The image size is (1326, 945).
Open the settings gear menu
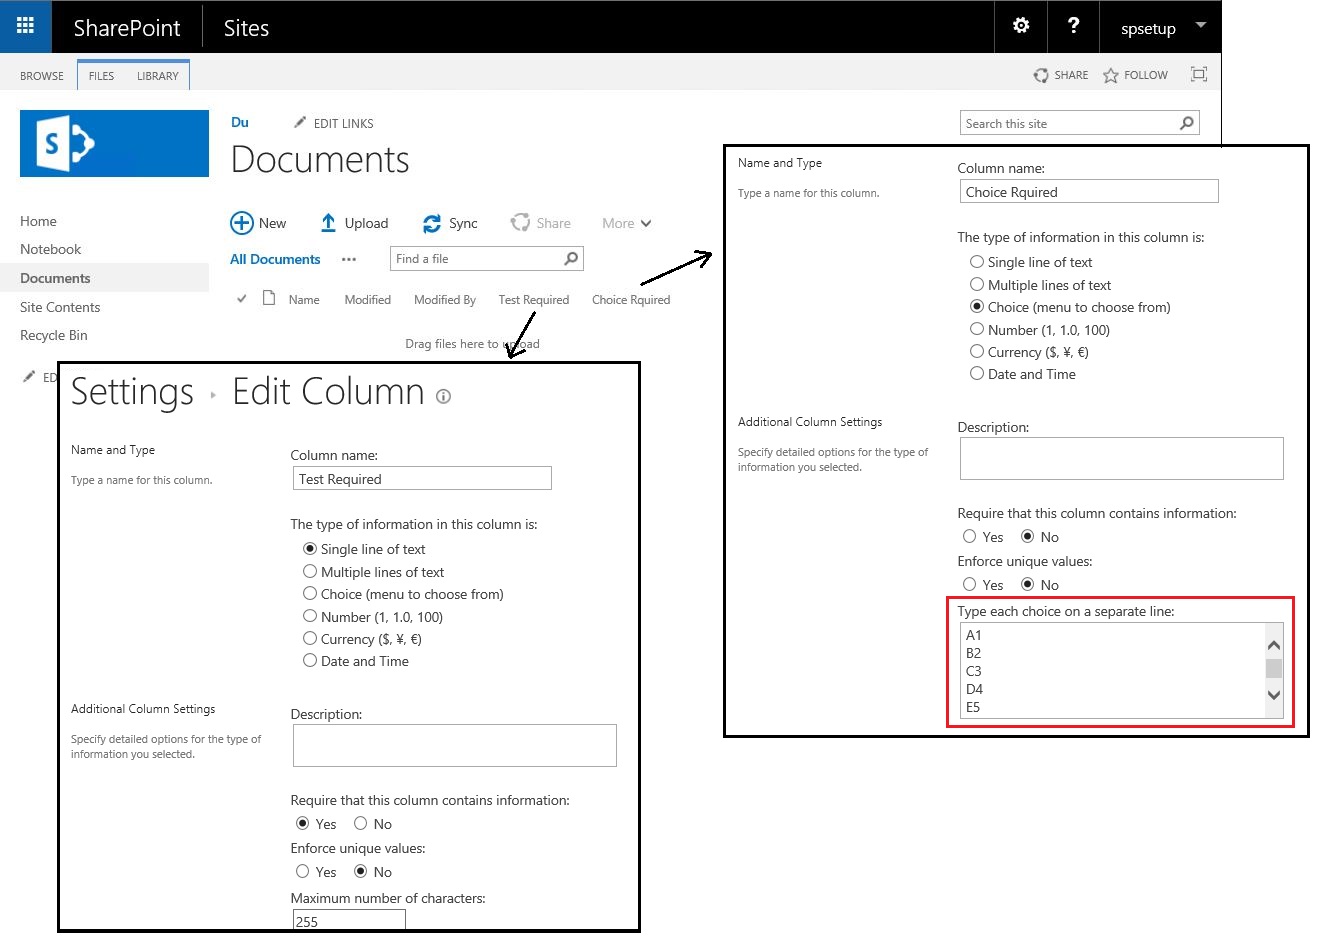point(1021,26)
